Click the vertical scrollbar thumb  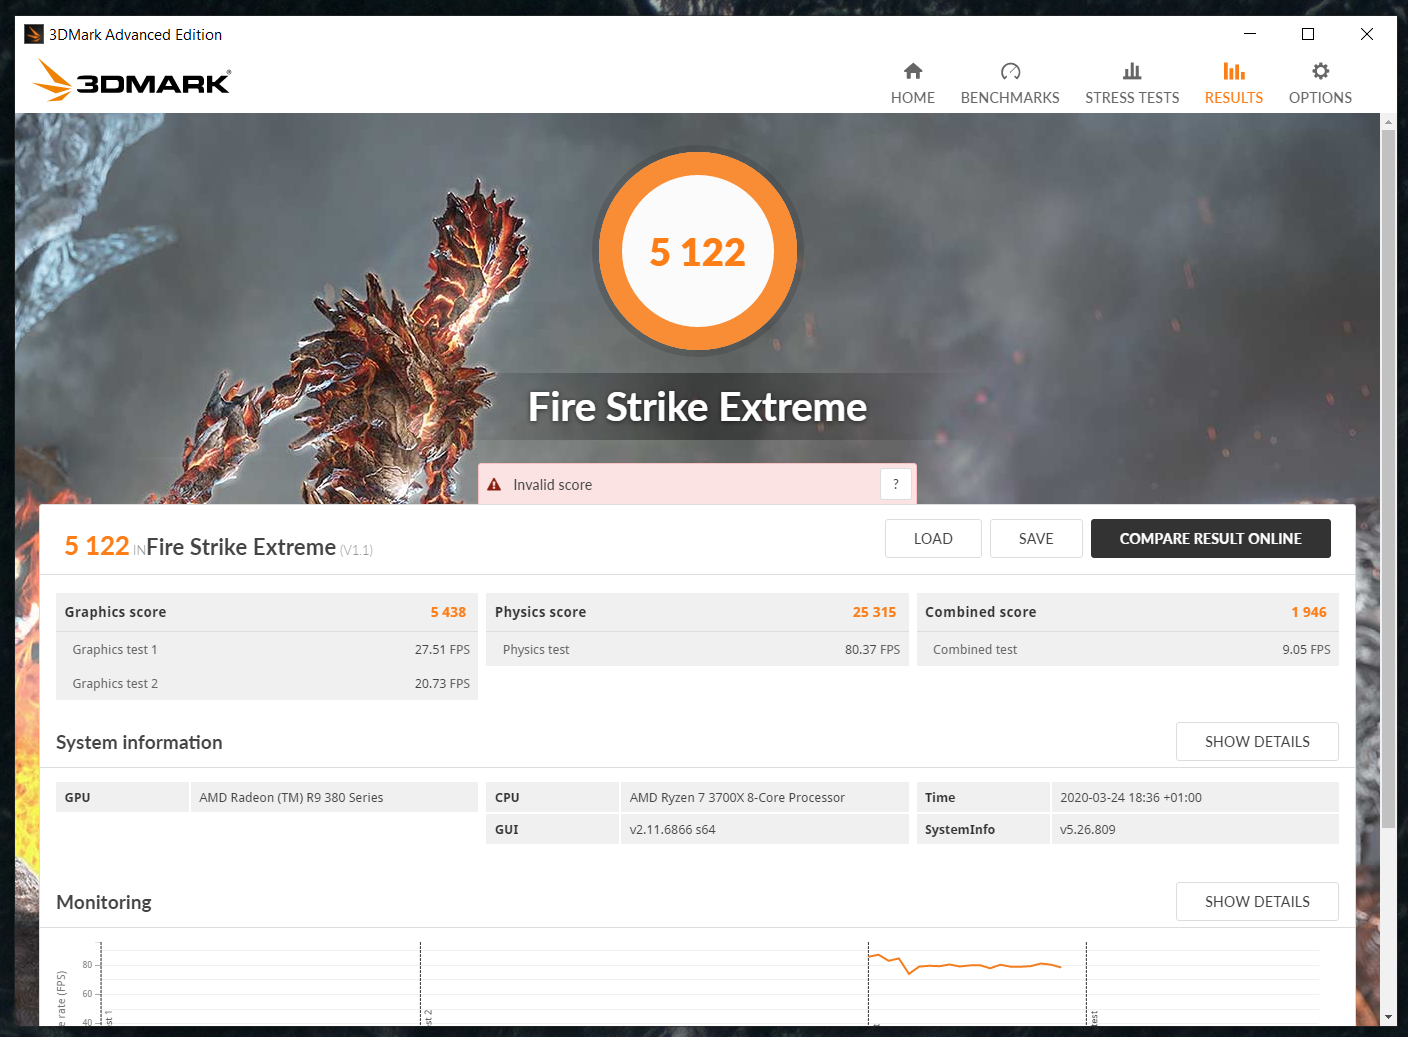[1388, 478]
